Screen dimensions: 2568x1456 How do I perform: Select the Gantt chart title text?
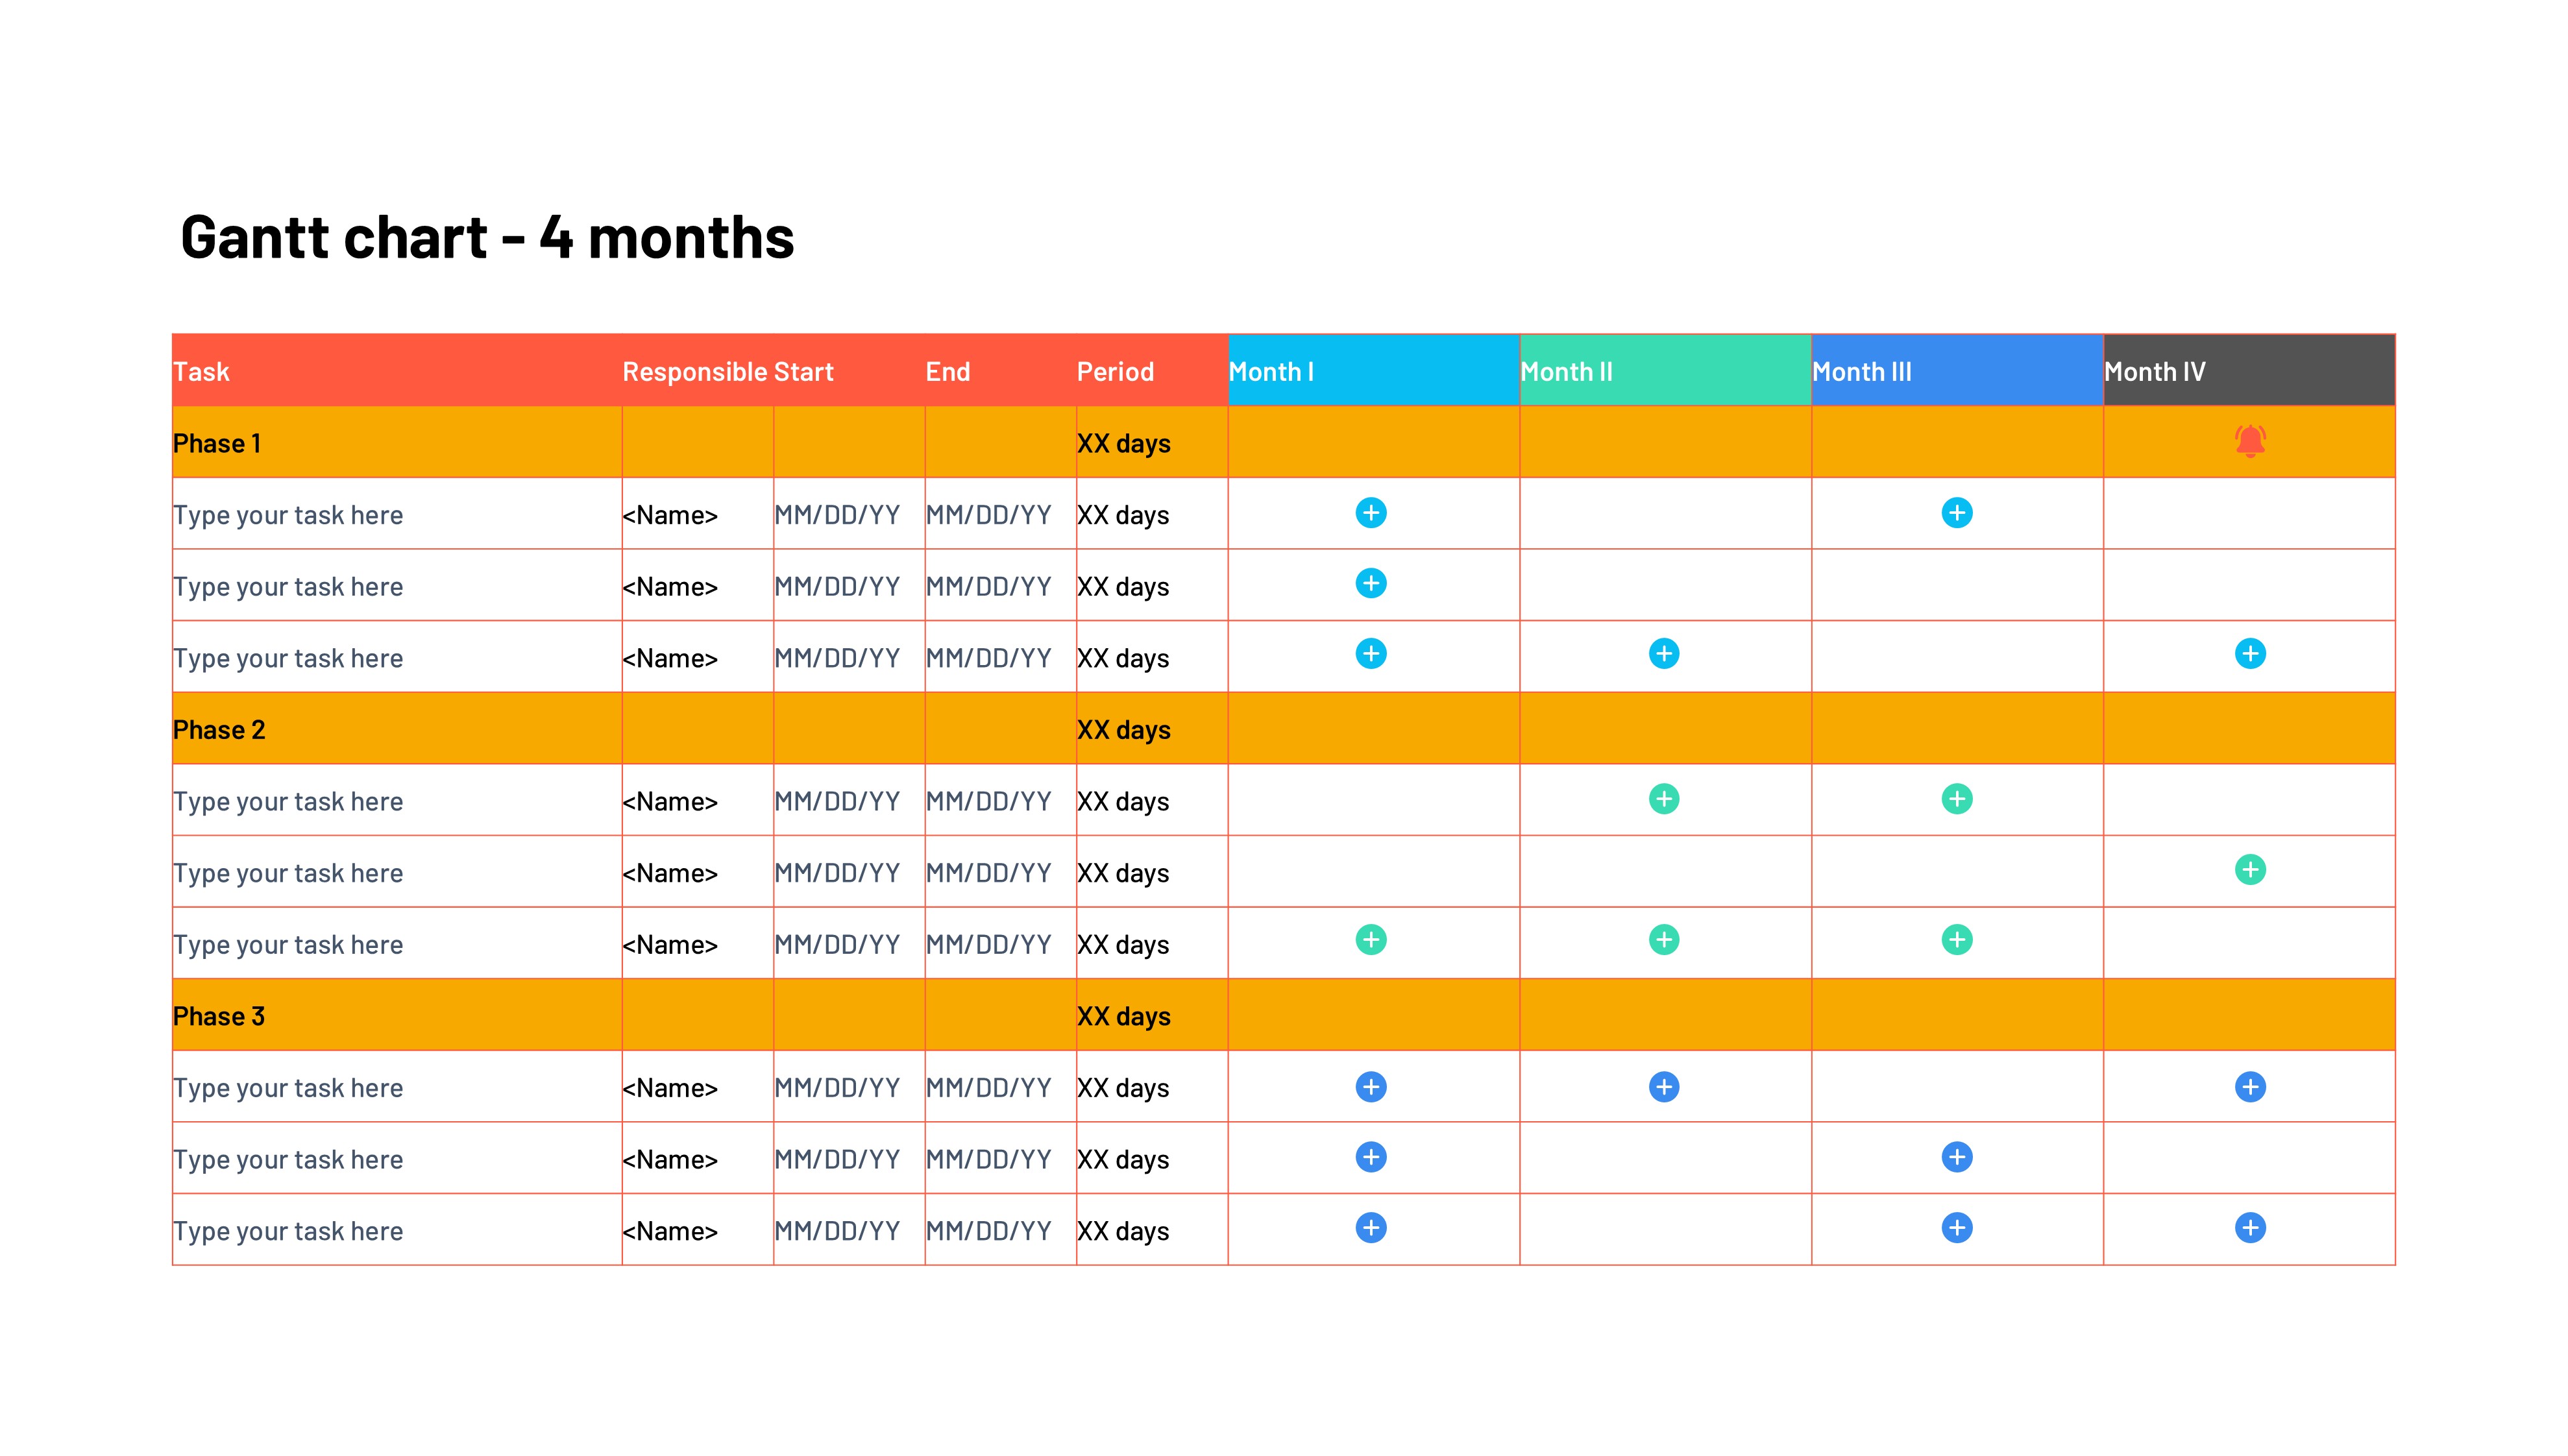coord(487,238)
